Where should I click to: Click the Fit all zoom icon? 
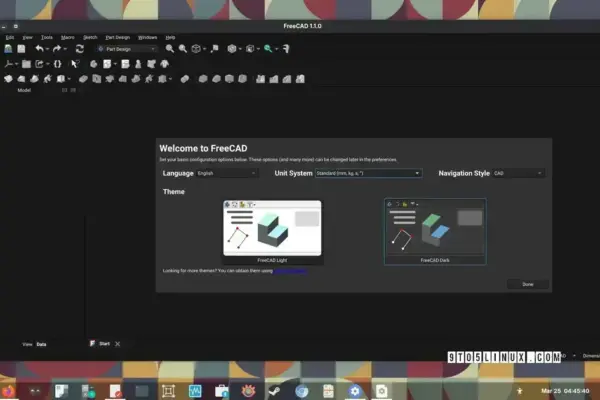[170, 49]
